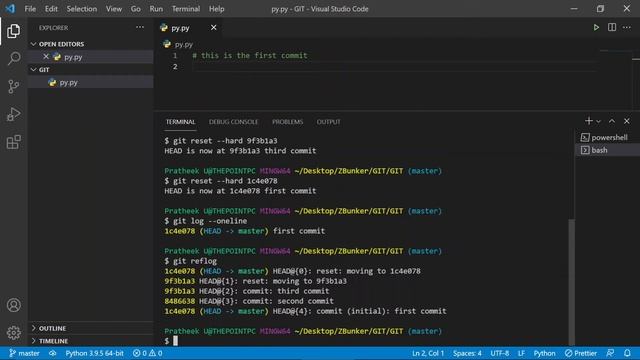Click the master branch status bar item
Image resolution: width=640 pixels, height=360 pixels.
coord(24,353)
